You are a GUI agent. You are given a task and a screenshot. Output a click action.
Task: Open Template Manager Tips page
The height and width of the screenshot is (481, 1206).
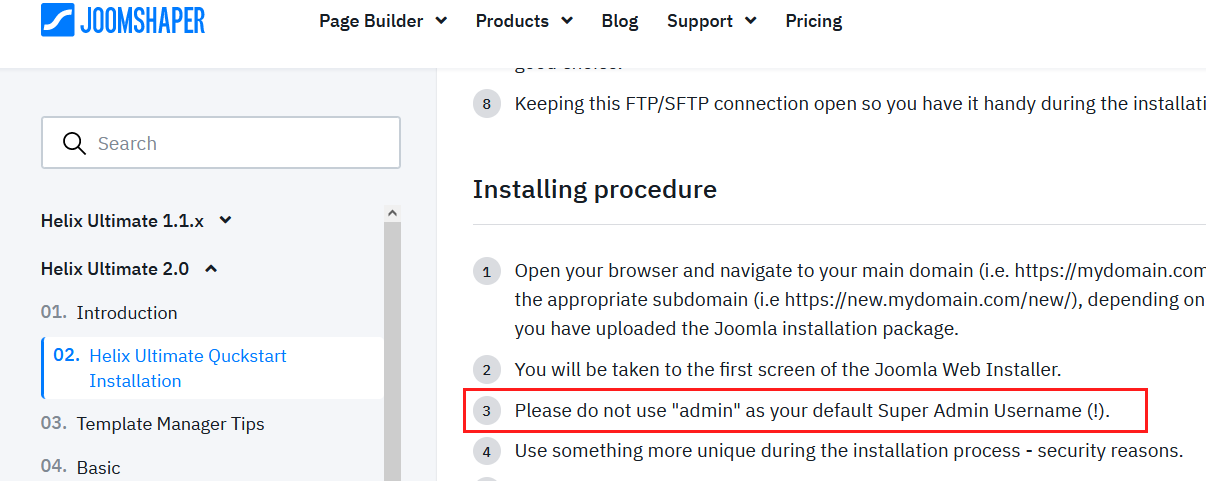click(170, 424)
